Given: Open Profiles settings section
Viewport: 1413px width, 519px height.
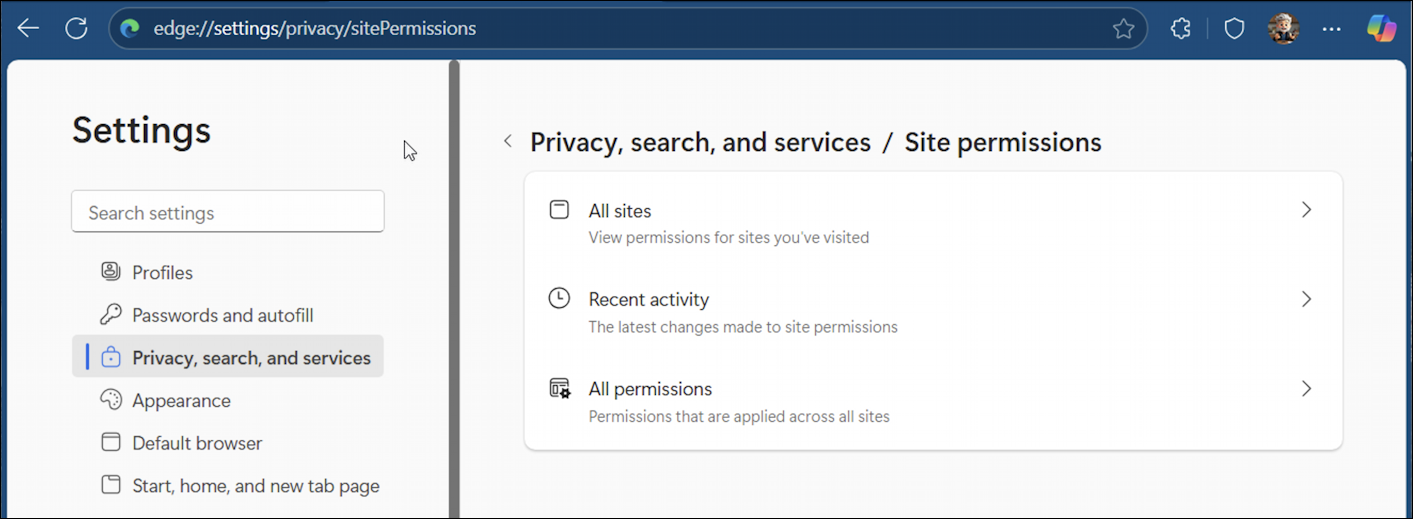Looking at the screenshot, I should coord(228,272).
